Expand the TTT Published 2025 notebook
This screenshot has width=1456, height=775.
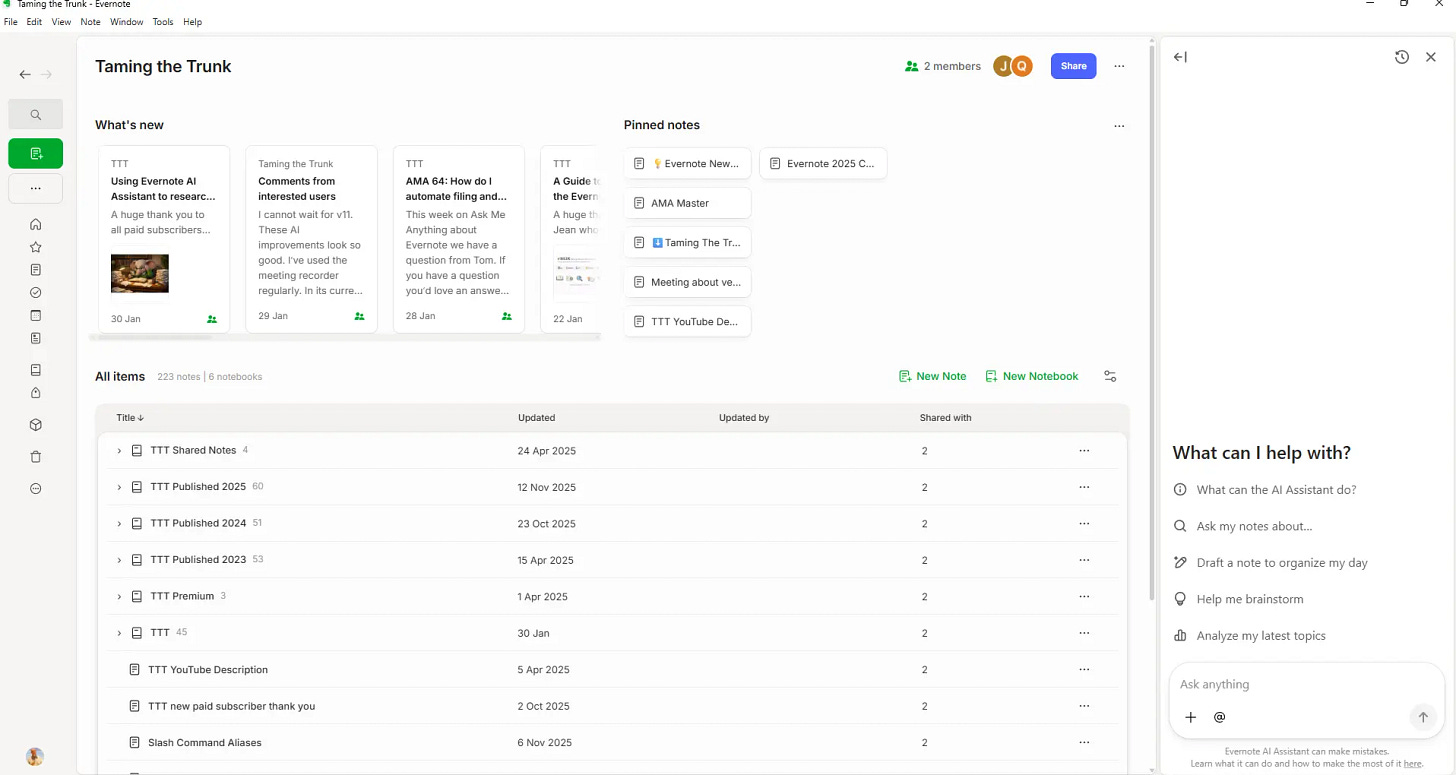coord(119,487)
